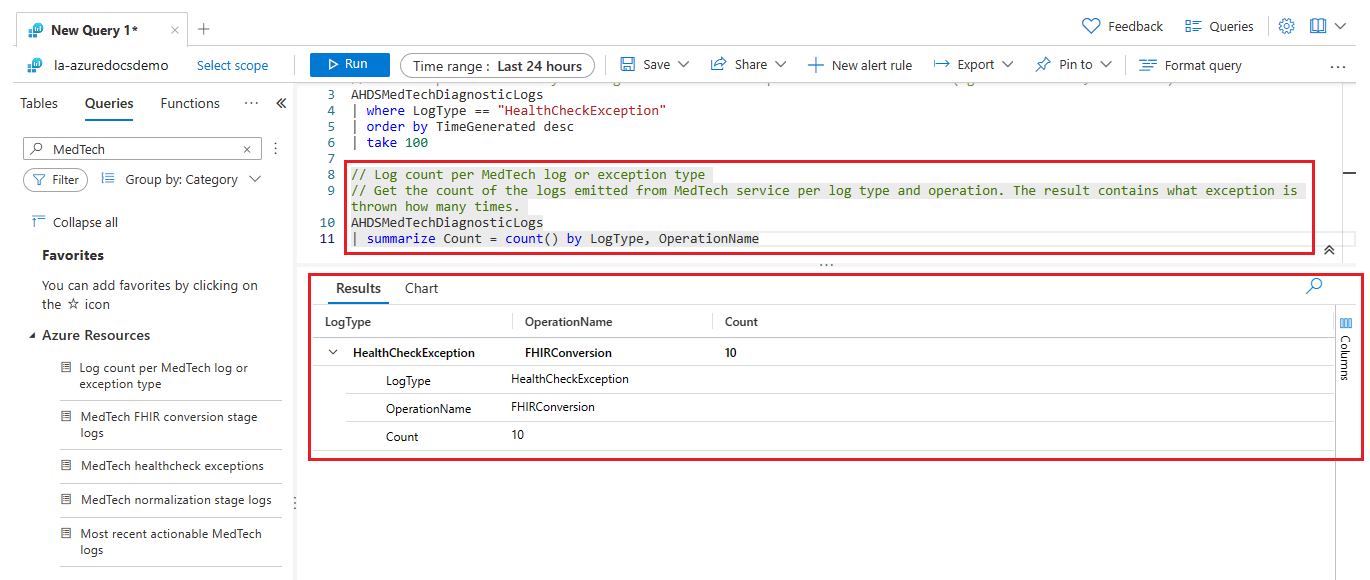Select the expanded OperationName value FHIRConversion
This screenshot has height=580, width=1370.
click(x=553, y=407)
